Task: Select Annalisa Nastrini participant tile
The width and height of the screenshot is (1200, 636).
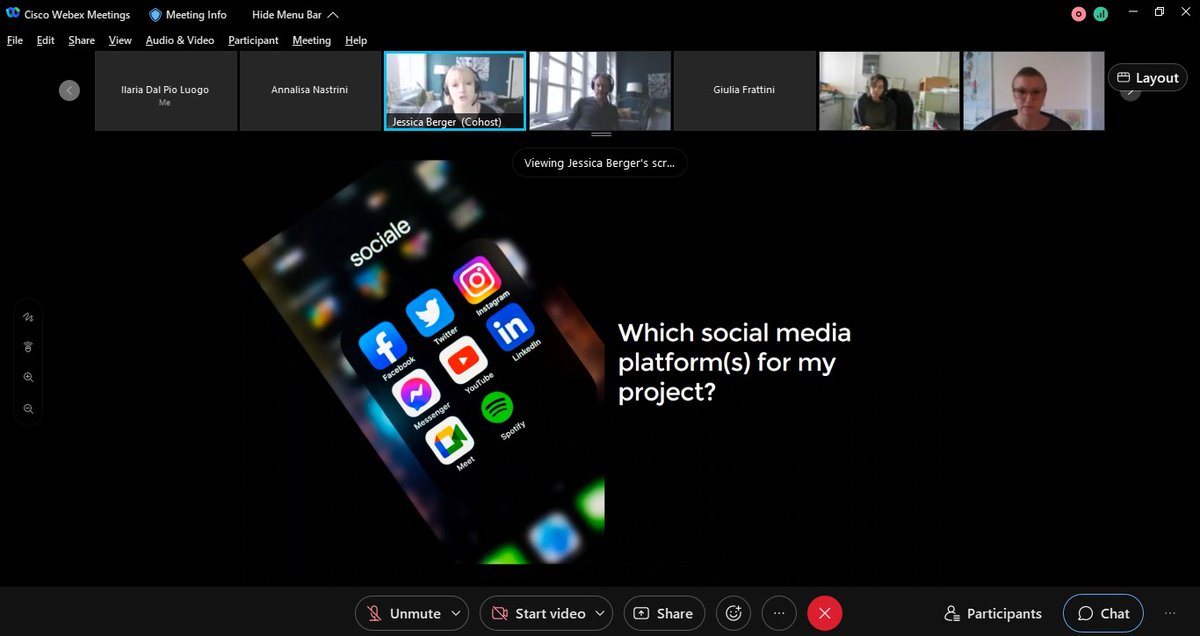Action: pos(311,91)
